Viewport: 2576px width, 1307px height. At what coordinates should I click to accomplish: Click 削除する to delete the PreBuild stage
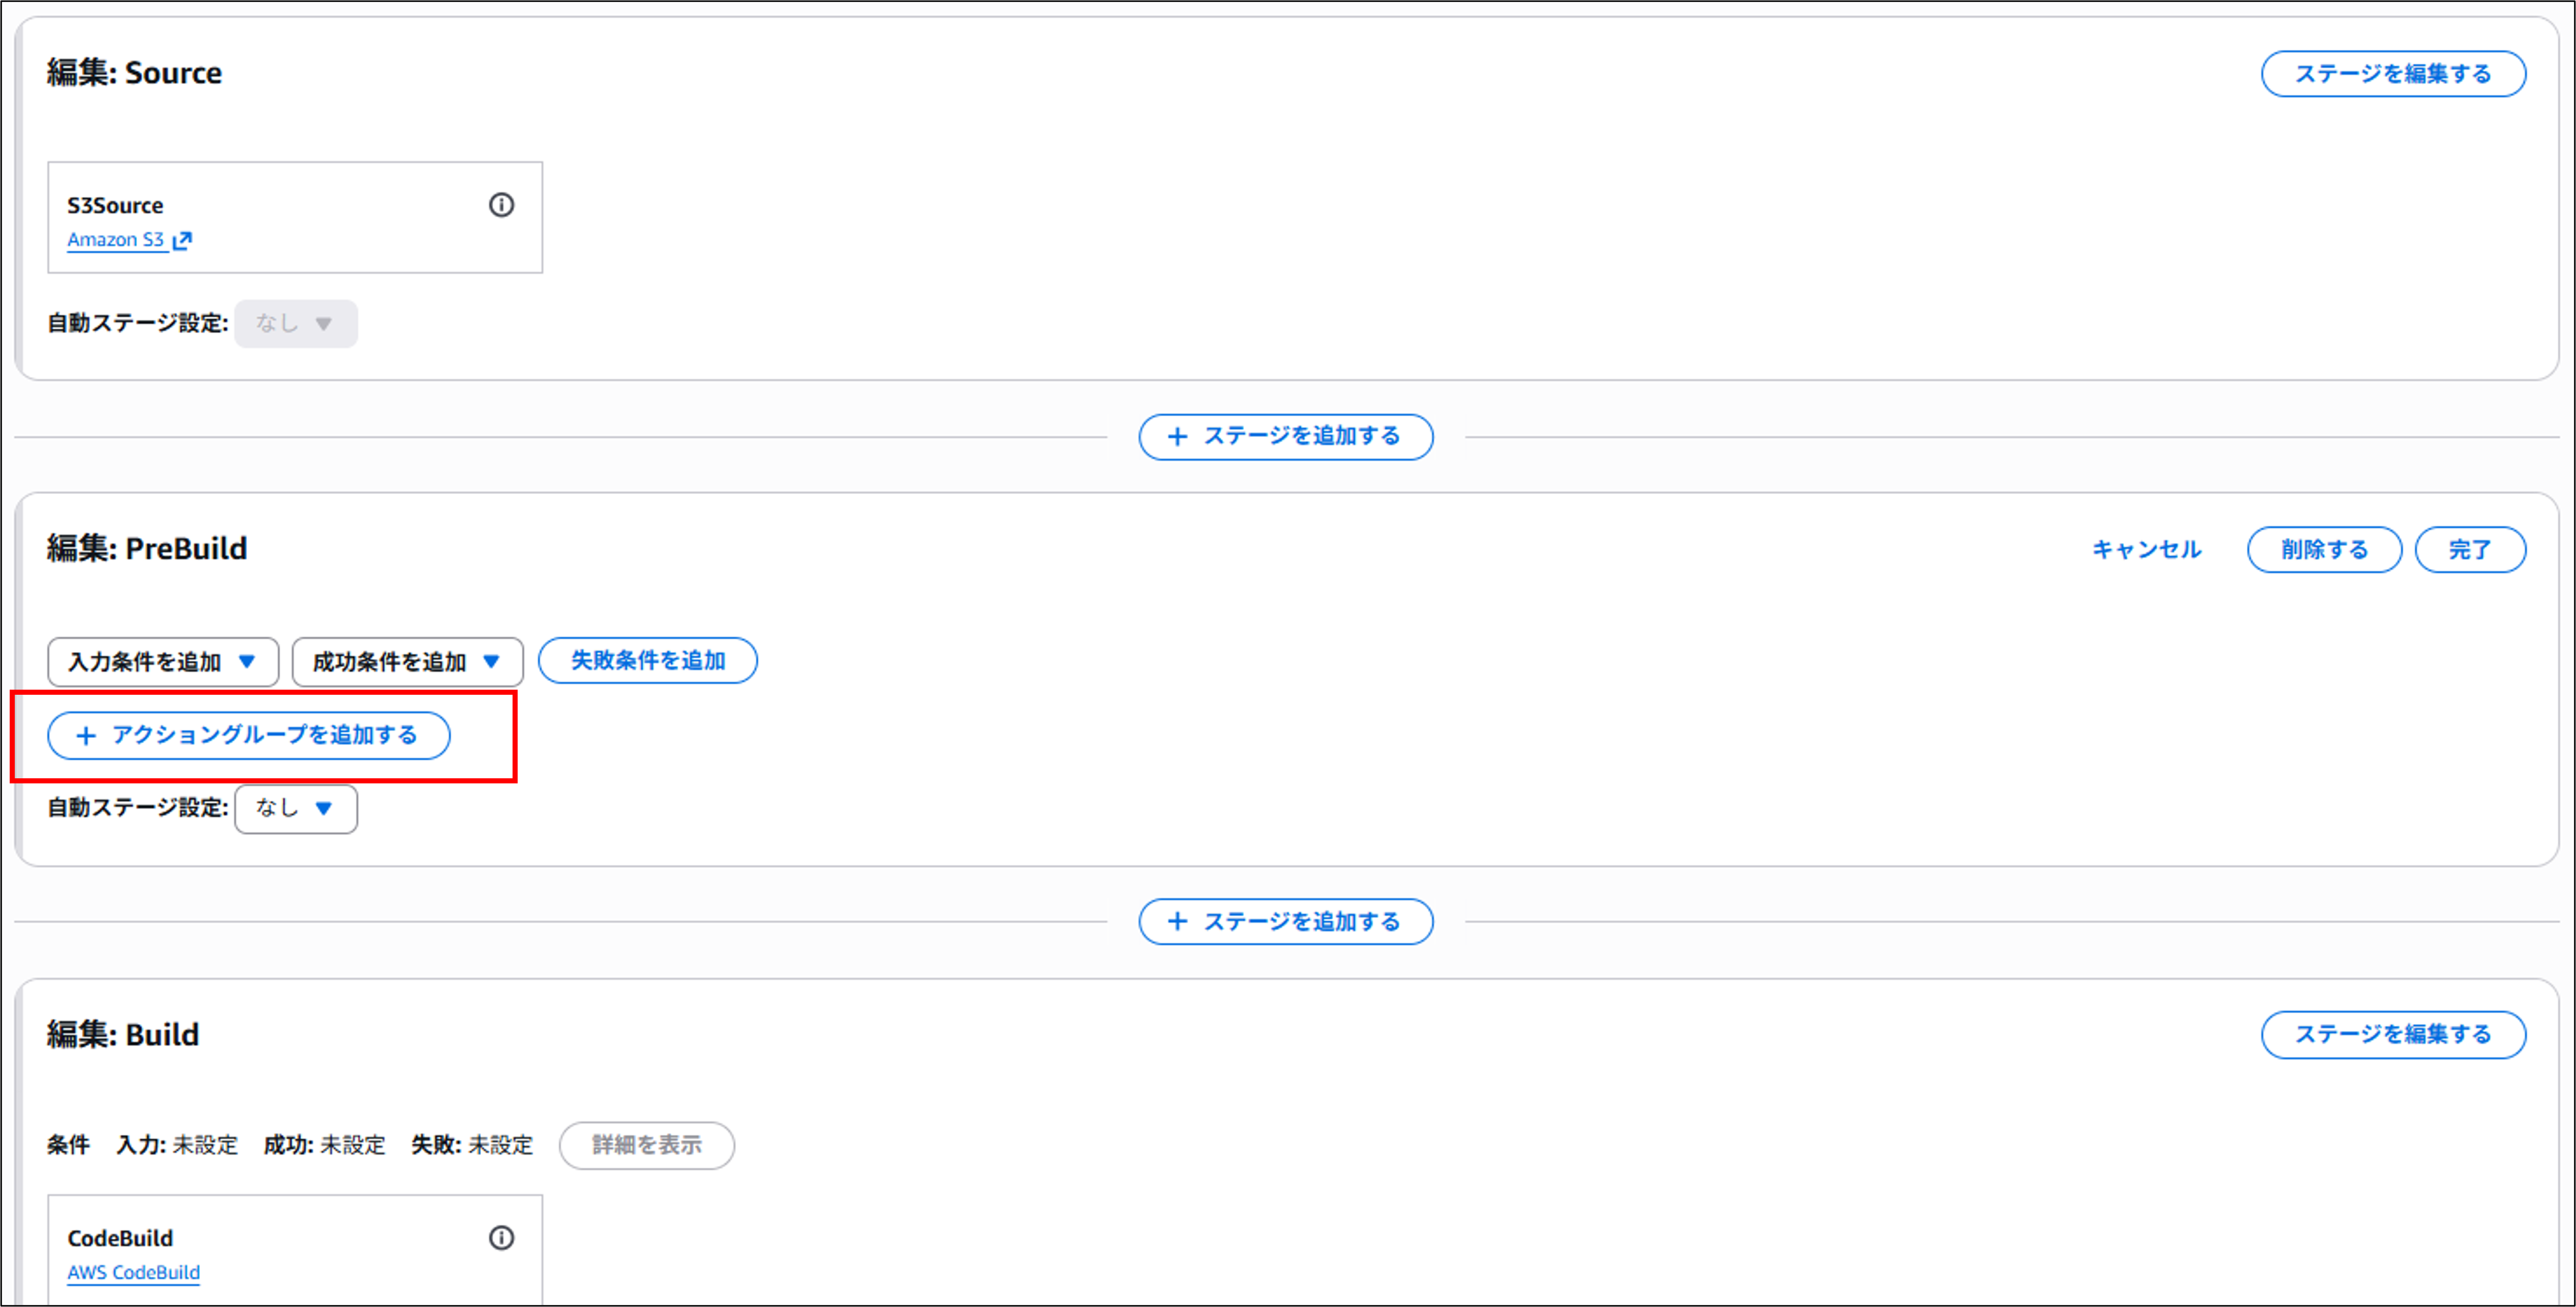tap(2324, 549)
